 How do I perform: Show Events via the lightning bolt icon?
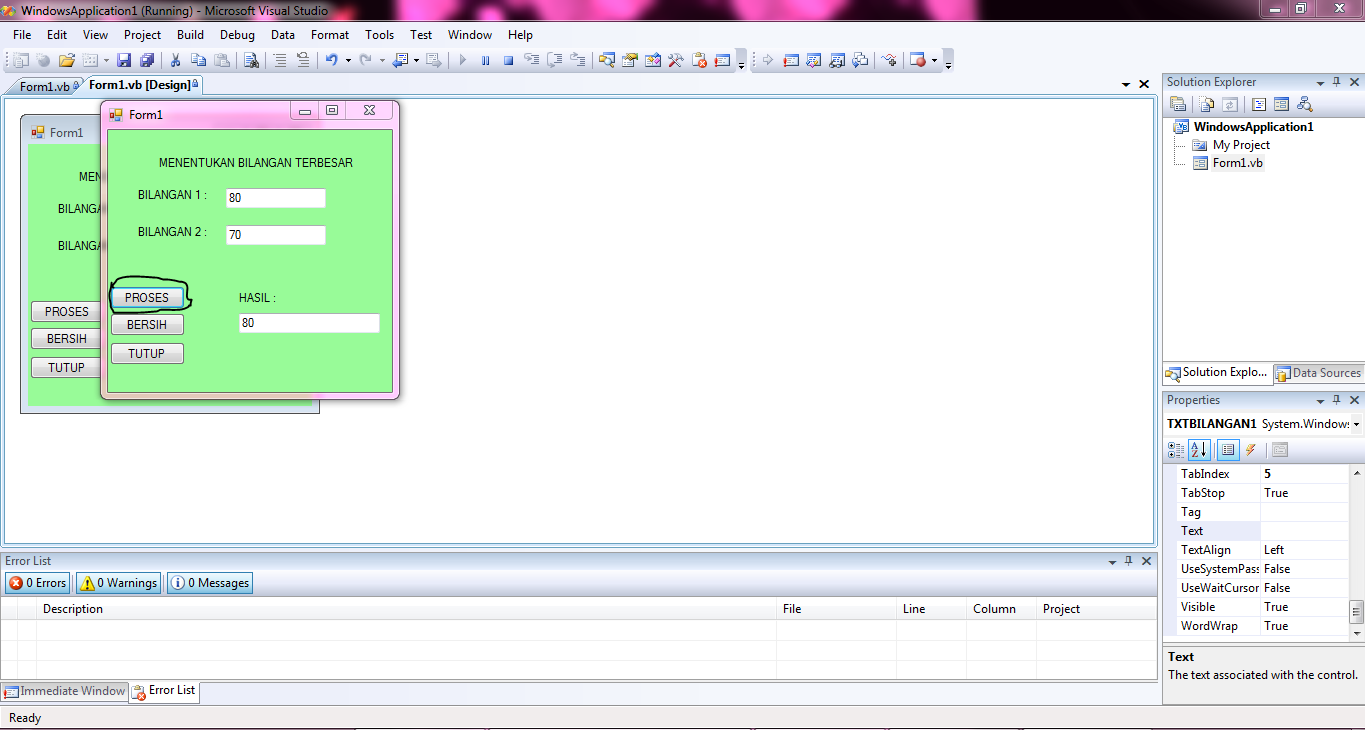[1250, 450]
